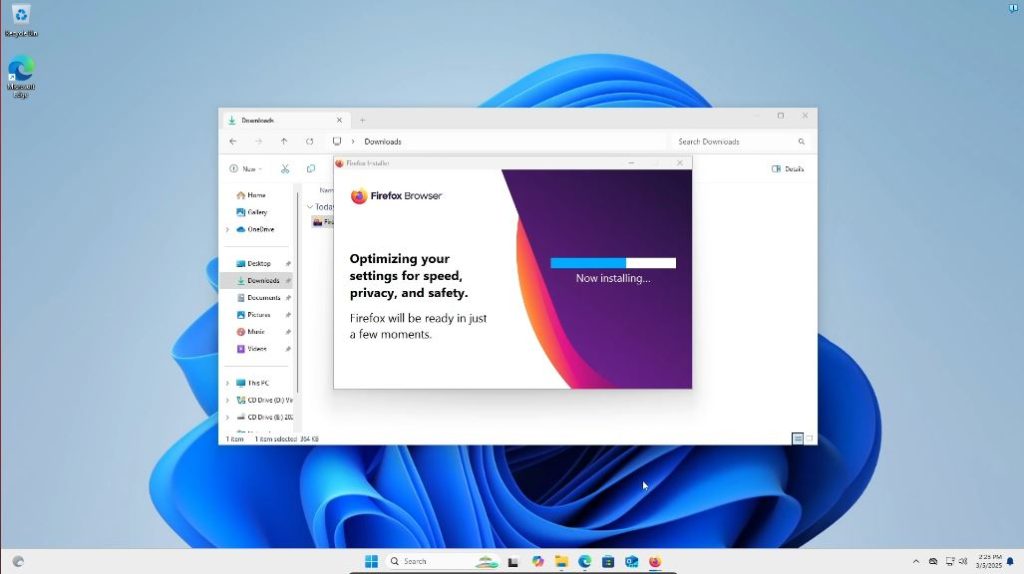Unpin Documents using its pin icon

click(288, 297)
